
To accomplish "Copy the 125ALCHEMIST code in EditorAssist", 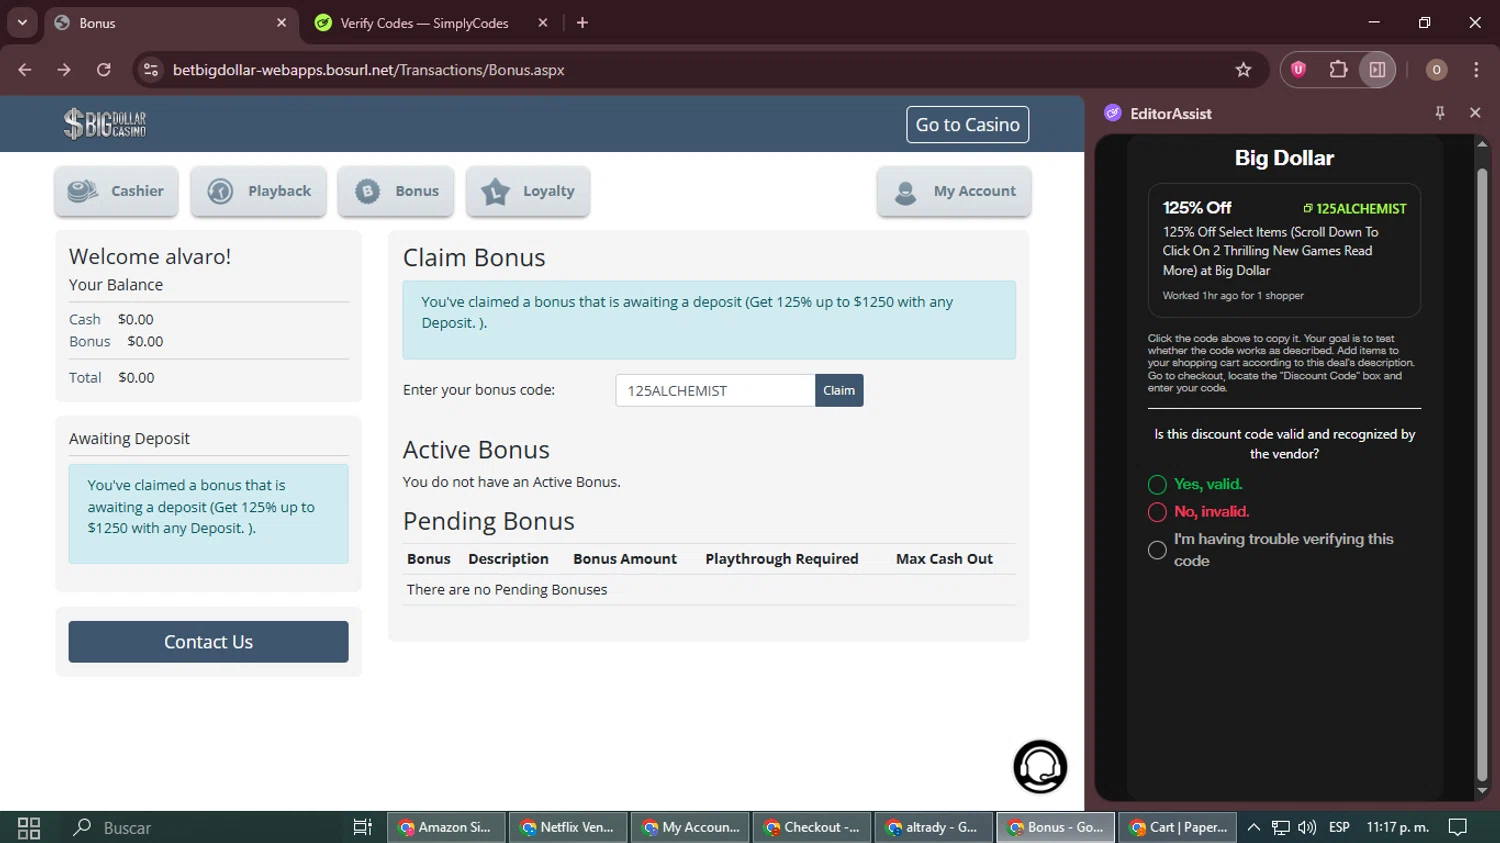I will coord(1354,209).
